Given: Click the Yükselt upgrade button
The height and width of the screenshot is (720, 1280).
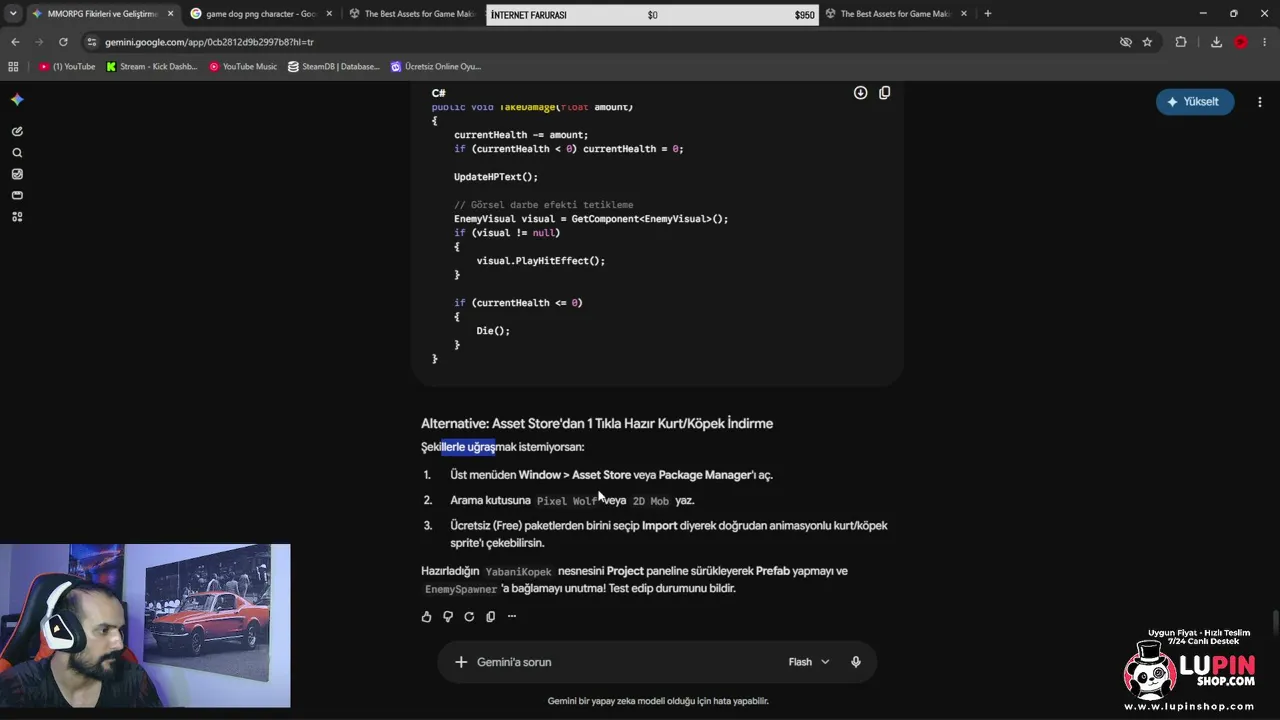Looking at the screenshot, I should click(1195, 102).
